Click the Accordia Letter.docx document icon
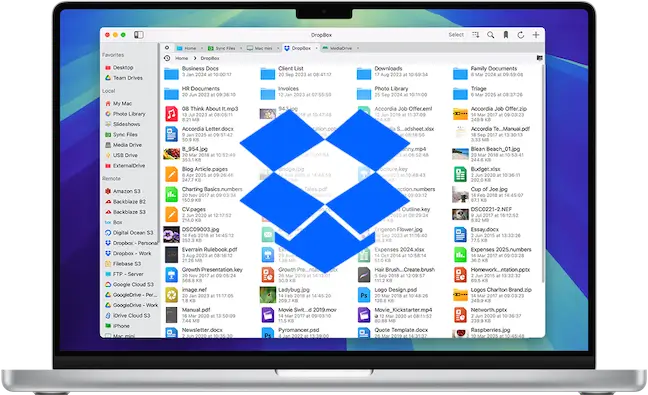 [x=172, y=134]
